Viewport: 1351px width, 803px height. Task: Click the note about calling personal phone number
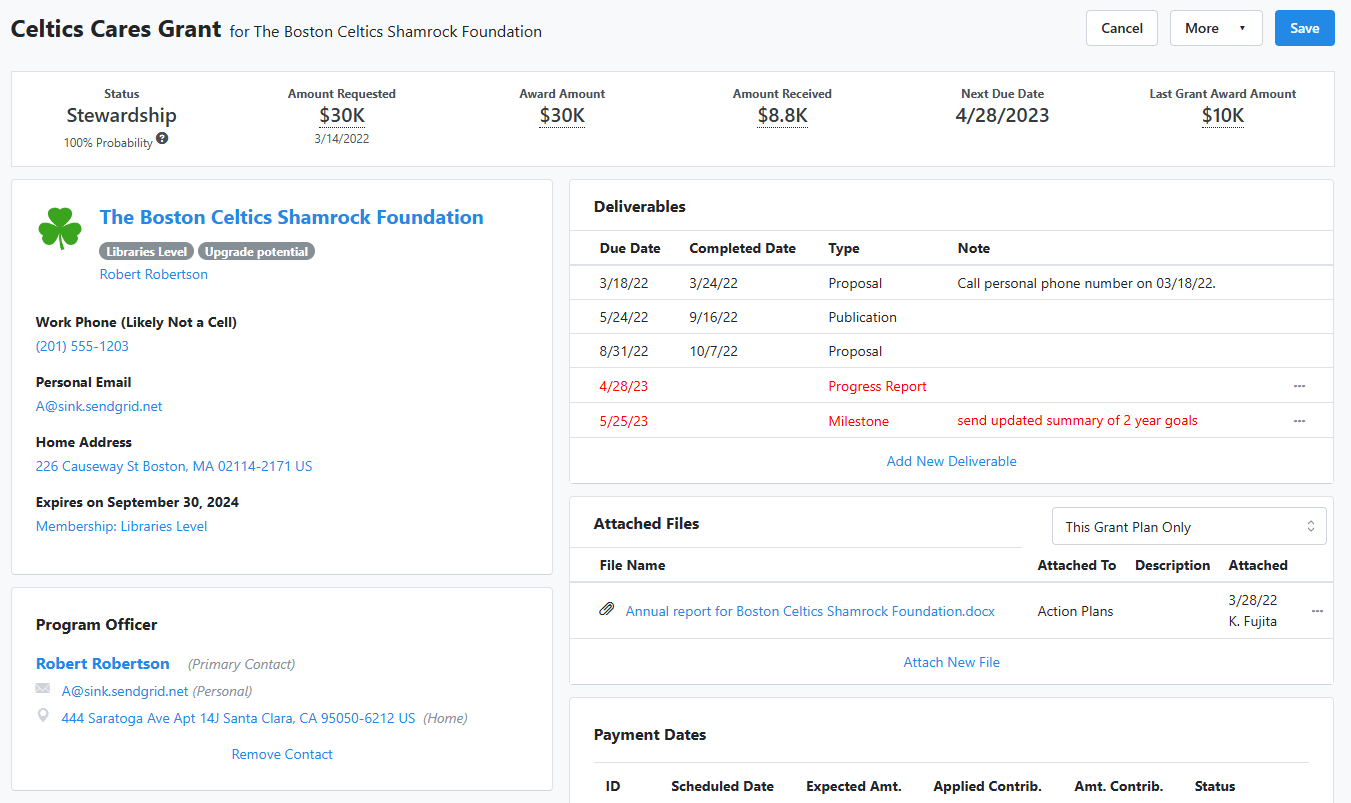coord(1086,283)
